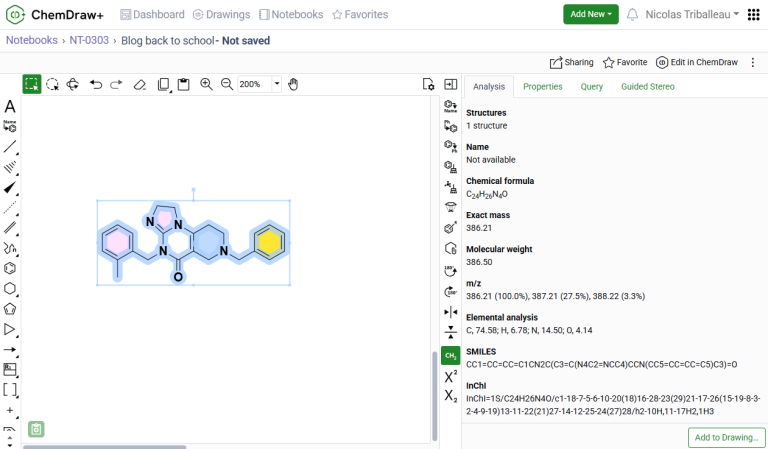
Task: Open the Guided Stereo tab
Action: 647,87
